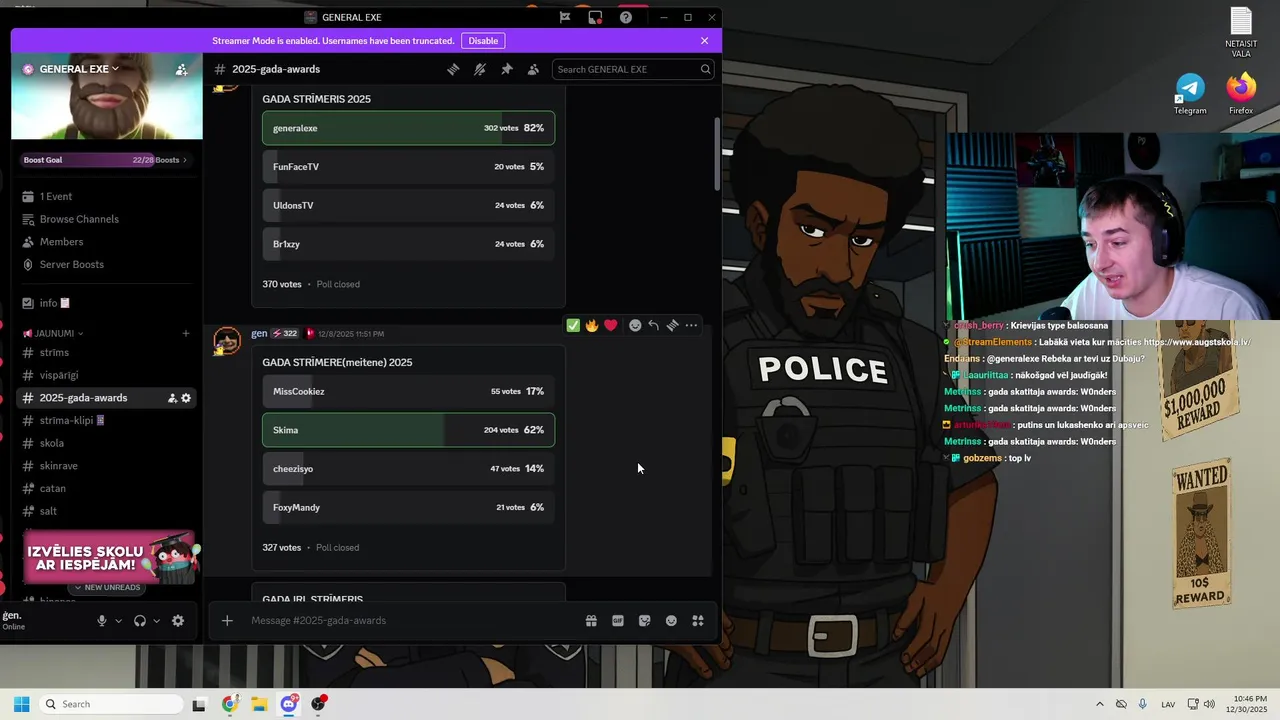
Task: React with the red heart emoji
Action: [x=611, y=325]
